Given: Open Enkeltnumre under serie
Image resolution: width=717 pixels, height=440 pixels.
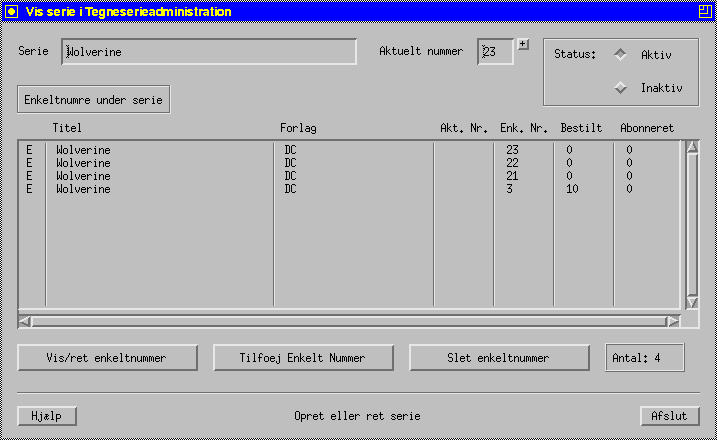Looking at the screenshot, I should pyautogui.click(x=94, y=99).
